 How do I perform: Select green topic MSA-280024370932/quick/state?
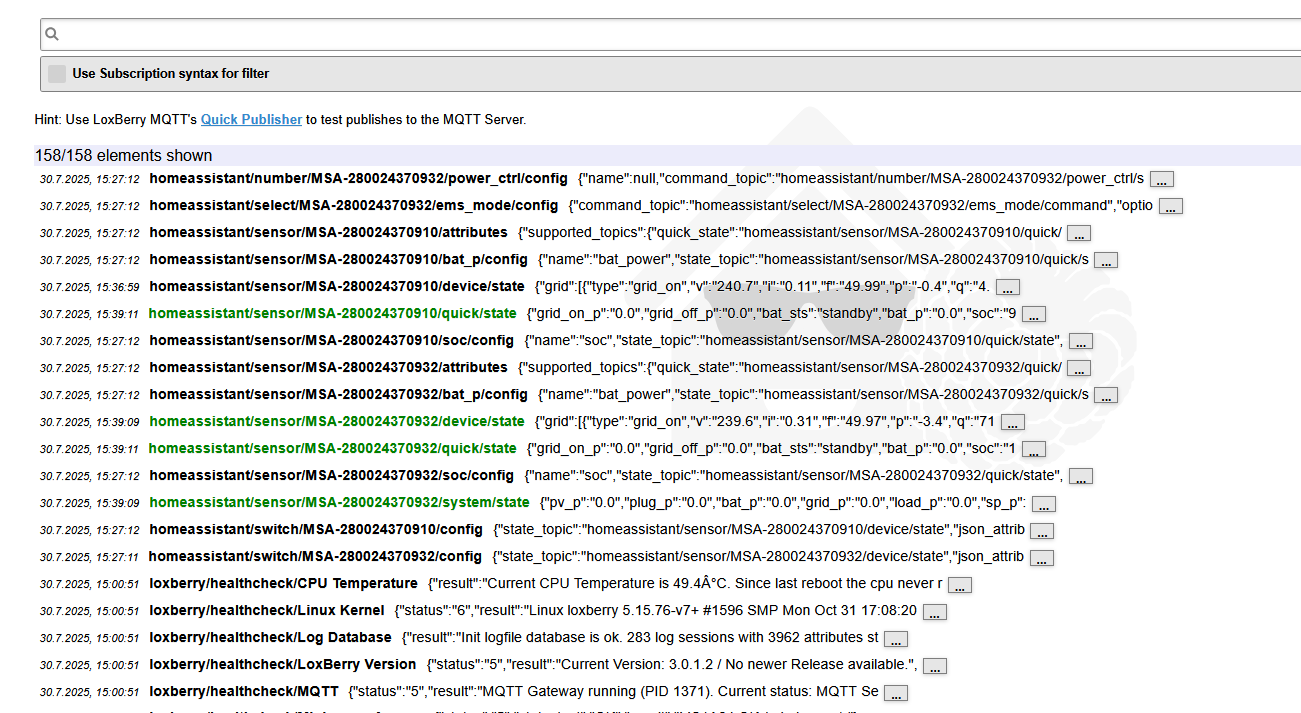[x=333, y=448]
